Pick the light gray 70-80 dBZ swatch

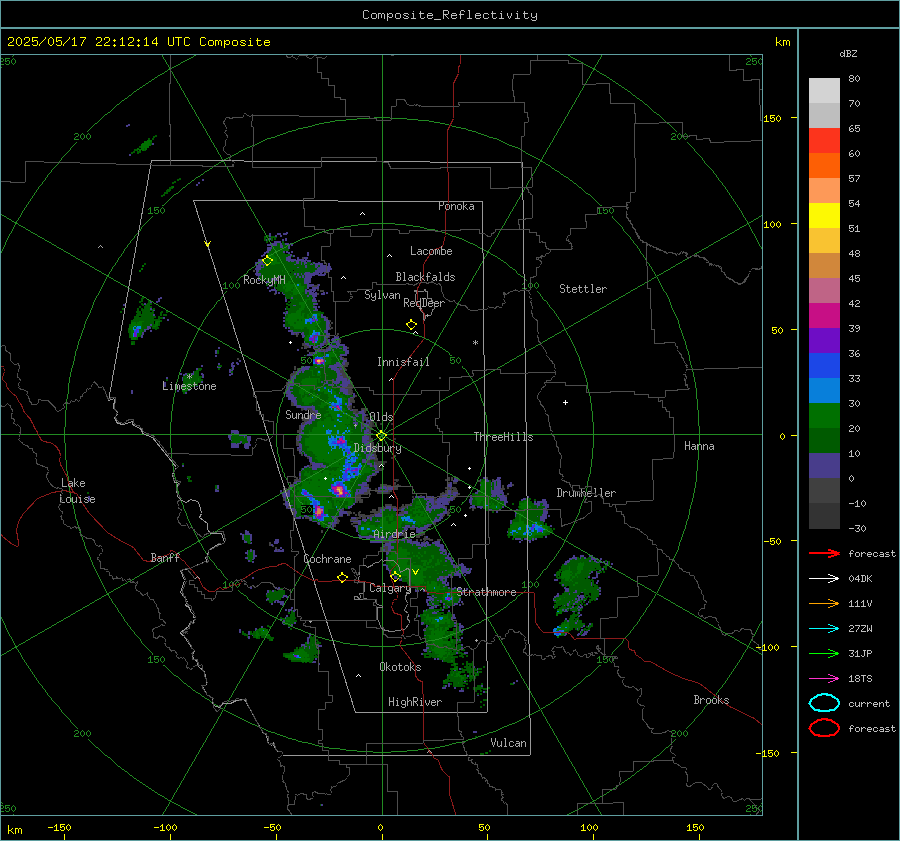pos(824,91)
